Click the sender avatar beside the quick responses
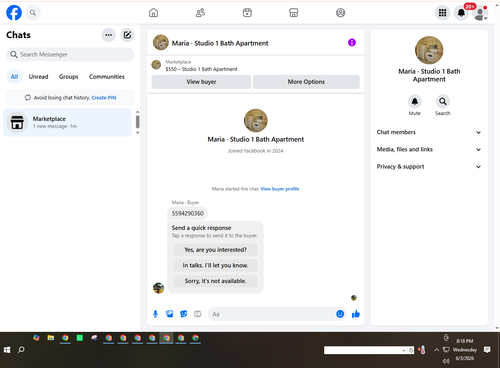This screenshot has width=500, height=368. (158, 288)
